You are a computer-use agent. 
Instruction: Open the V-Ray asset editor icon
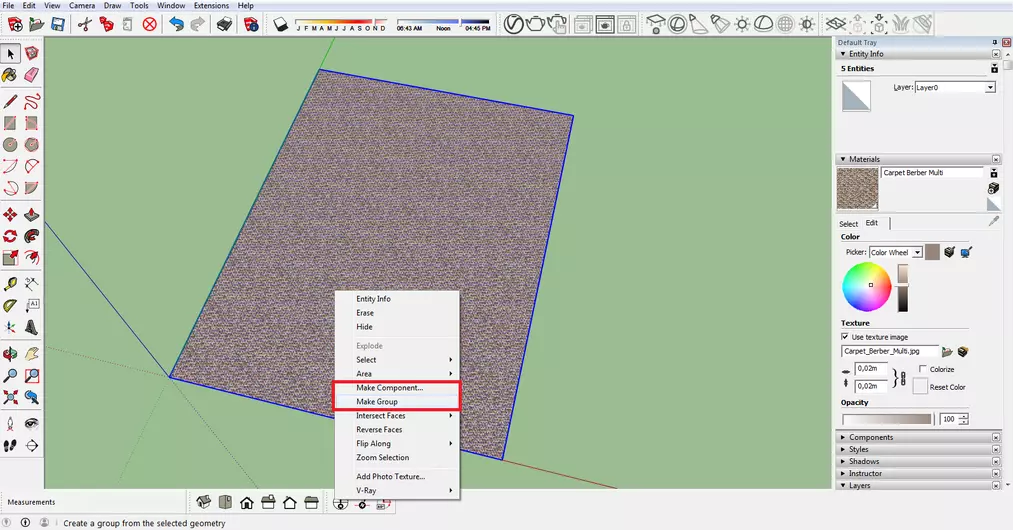(514, 25)
